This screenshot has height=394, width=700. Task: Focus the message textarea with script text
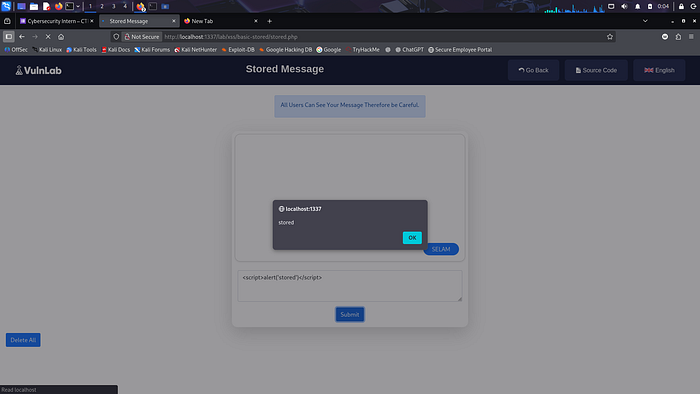click(x=350, y=286)
